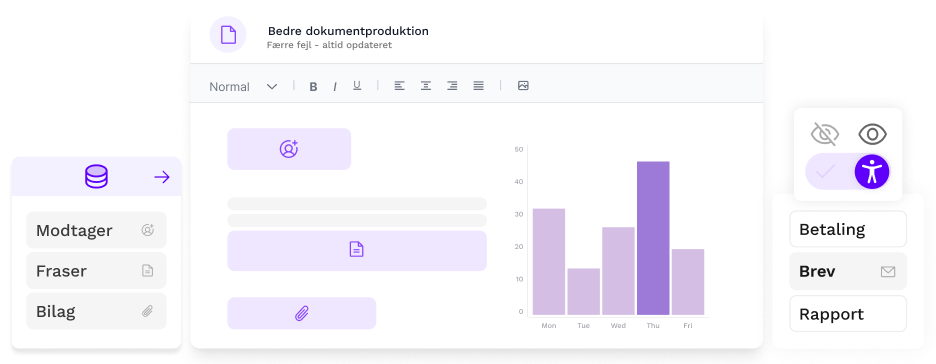Click the paperclip icon in the Bilag row
Image resolution: width=936 pixels, height=364 pixels.
[147, 311]
